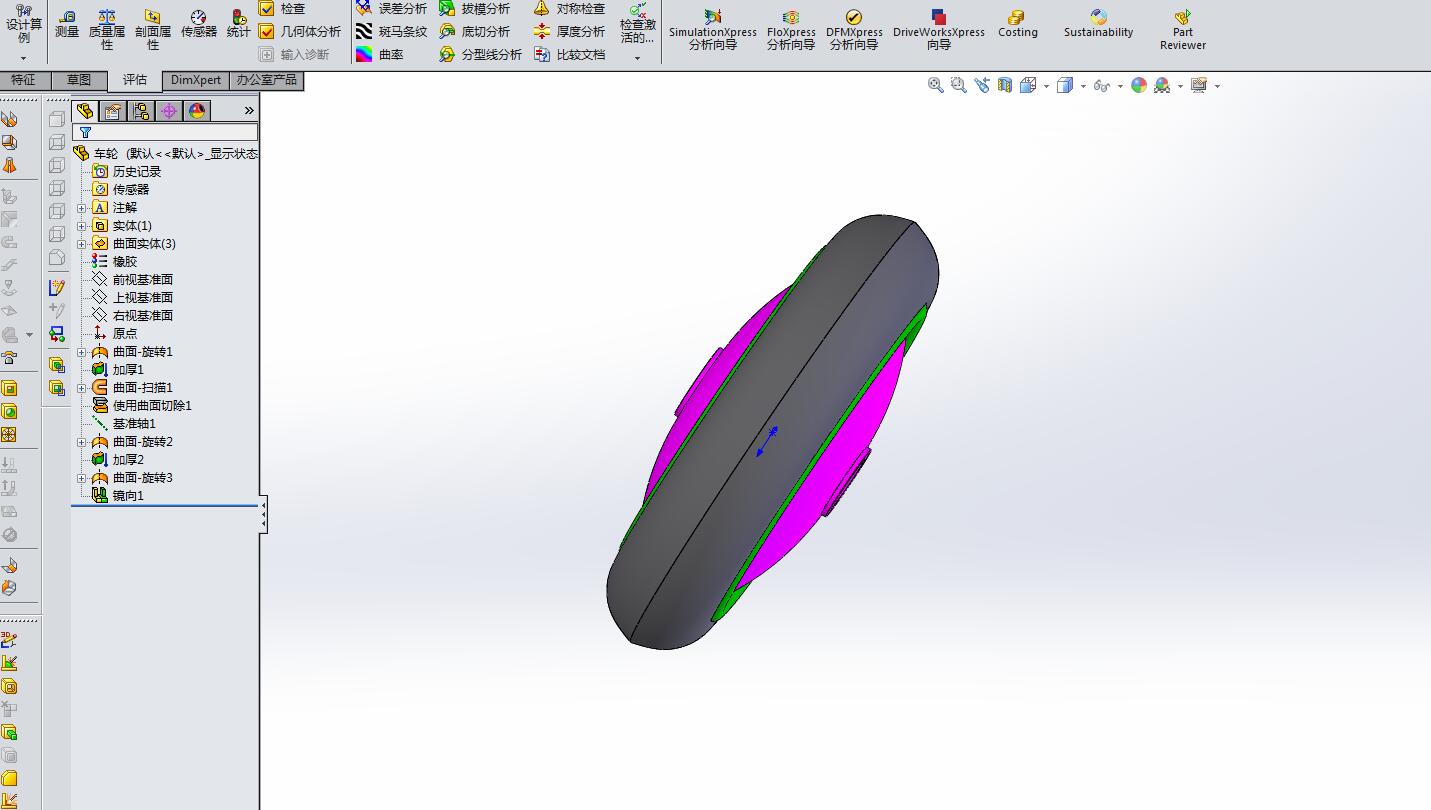This screenshot has width=1431, height=810.
Task: Select 历史记录 in feature tree
Action: (x=127, y=172)
